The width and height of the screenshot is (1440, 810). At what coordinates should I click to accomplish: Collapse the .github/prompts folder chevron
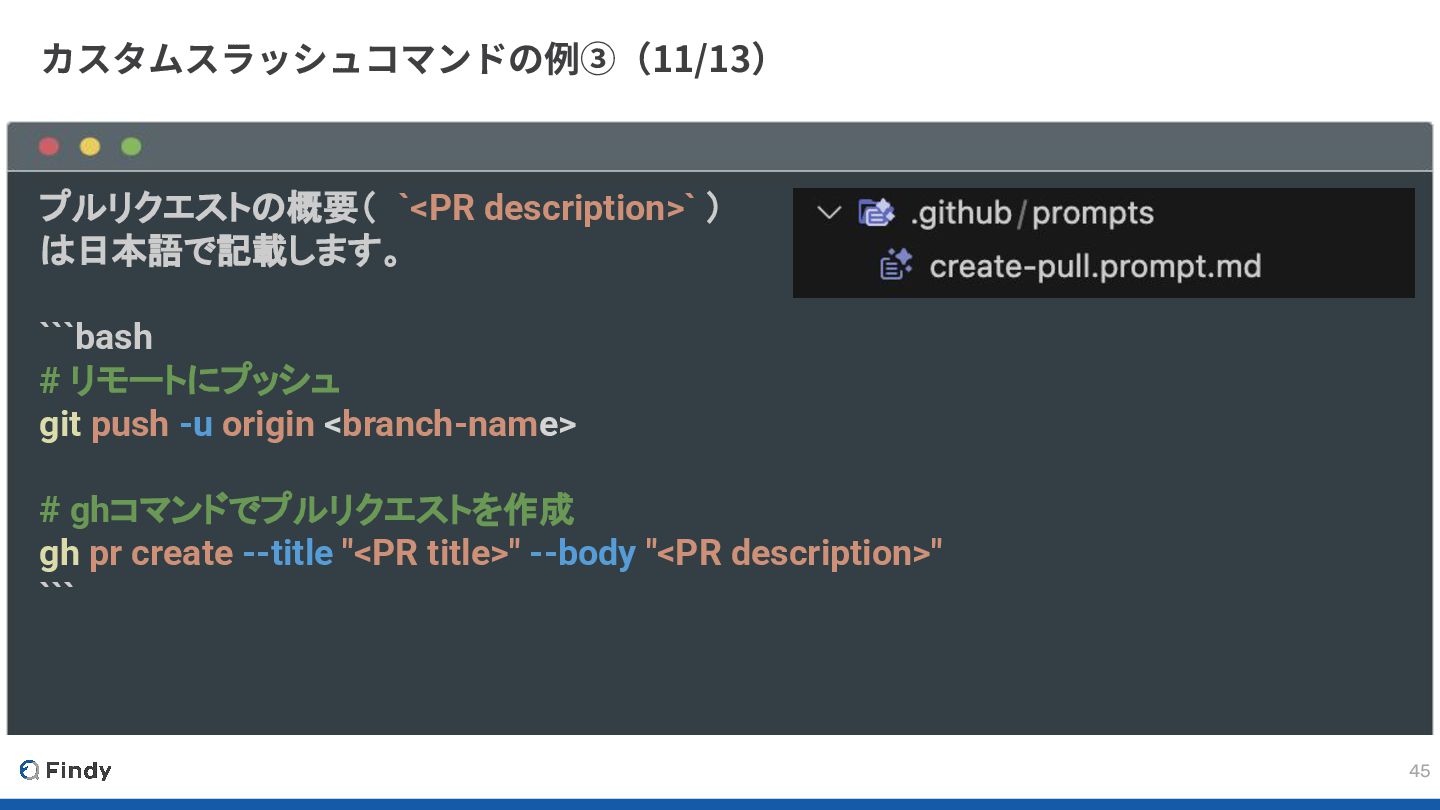tap(829, 213)
